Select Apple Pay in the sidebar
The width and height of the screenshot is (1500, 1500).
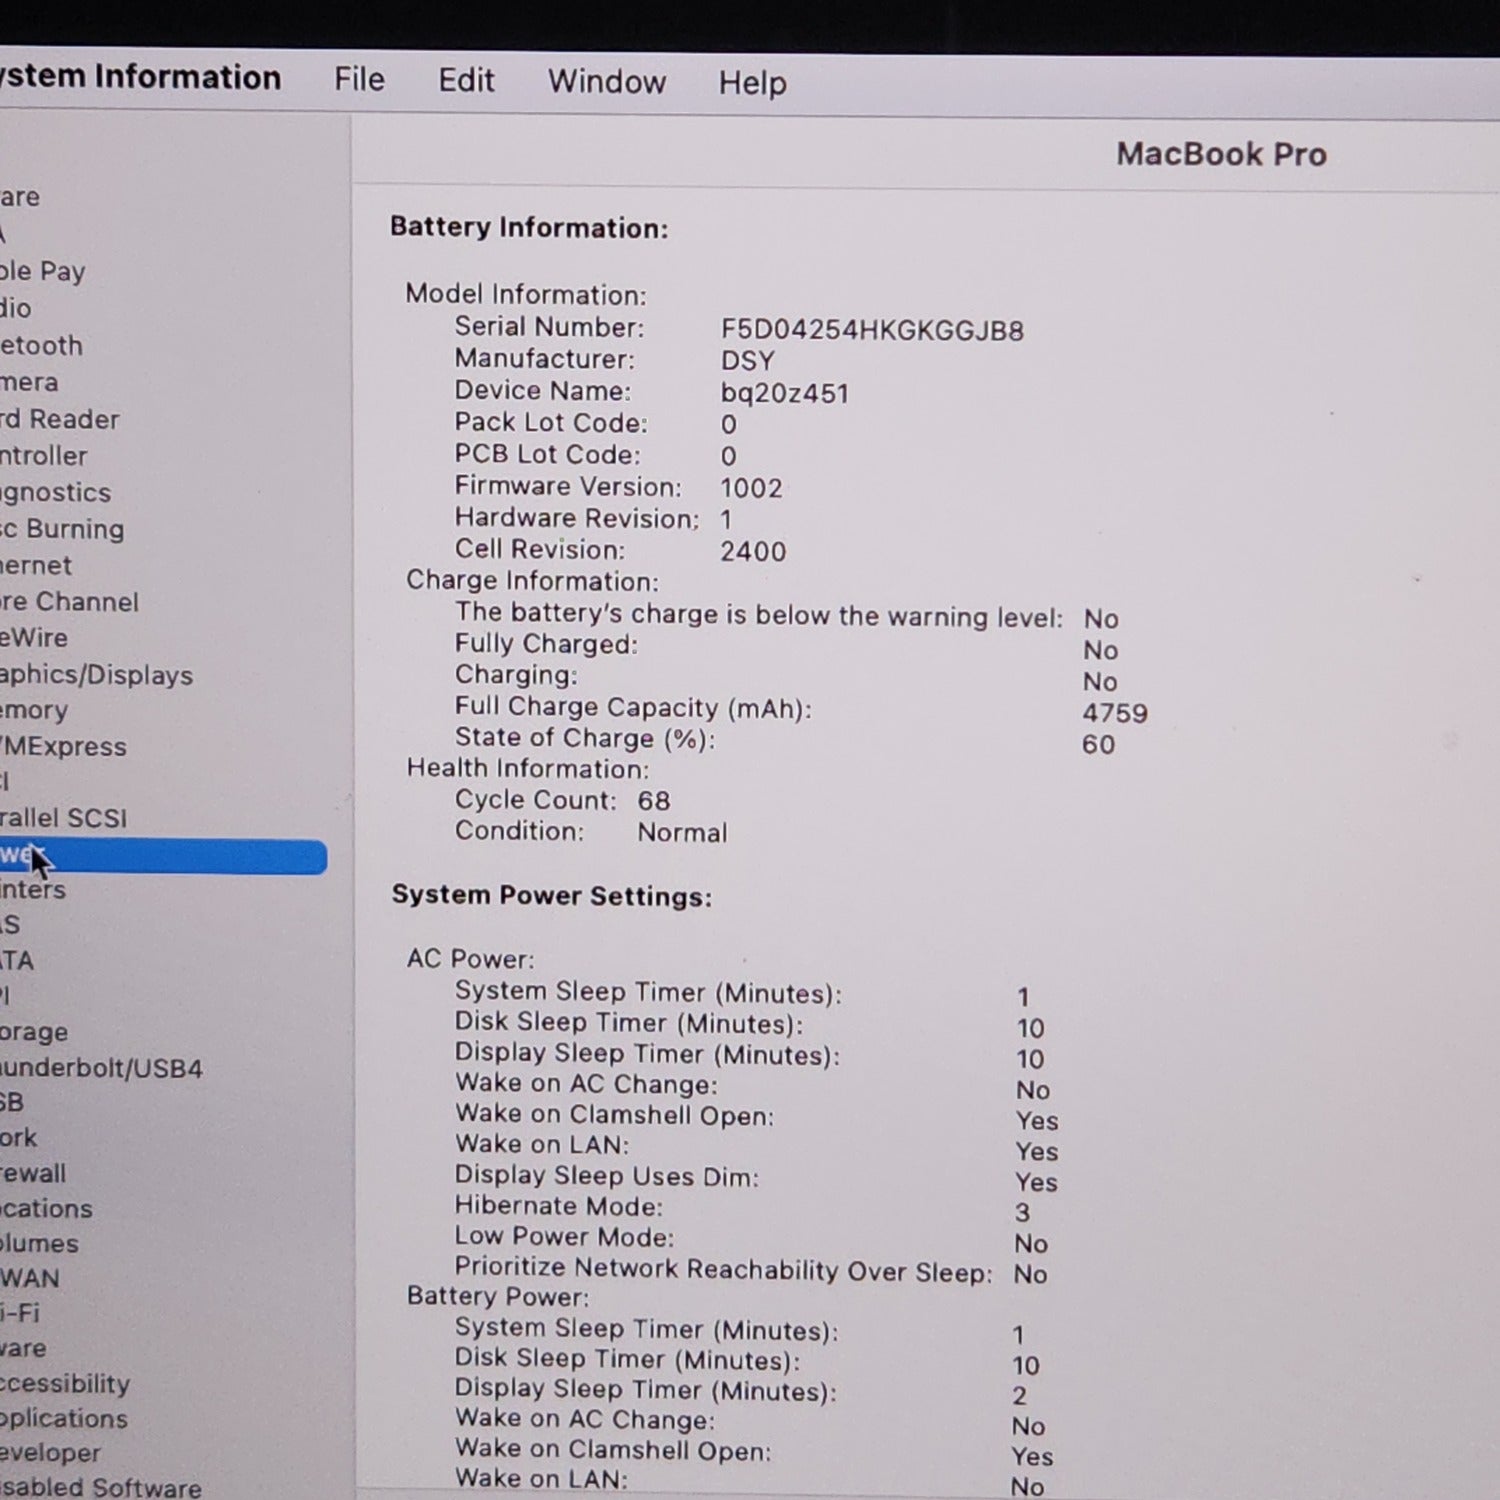[43, 271]
